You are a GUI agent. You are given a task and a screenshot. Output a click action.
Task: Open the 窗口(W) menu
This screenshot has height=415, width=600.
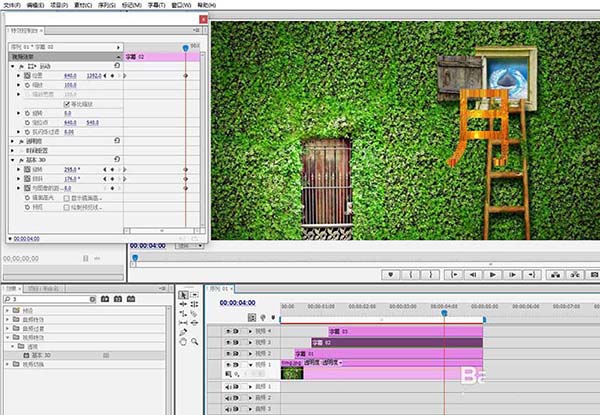pos(181,5)
